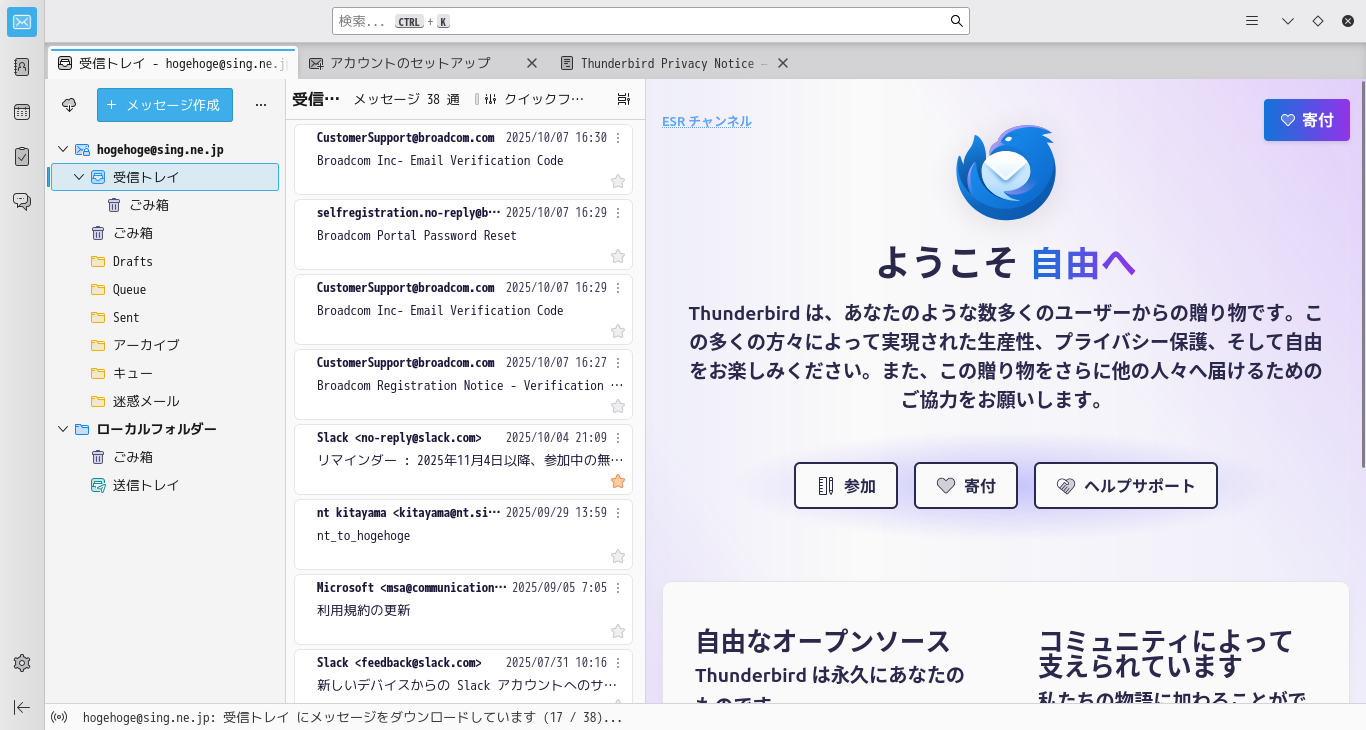1366x730 pixels.
Task: Open the アーカイブ folder
Action: pyautogui.click(x=164, y=345)
